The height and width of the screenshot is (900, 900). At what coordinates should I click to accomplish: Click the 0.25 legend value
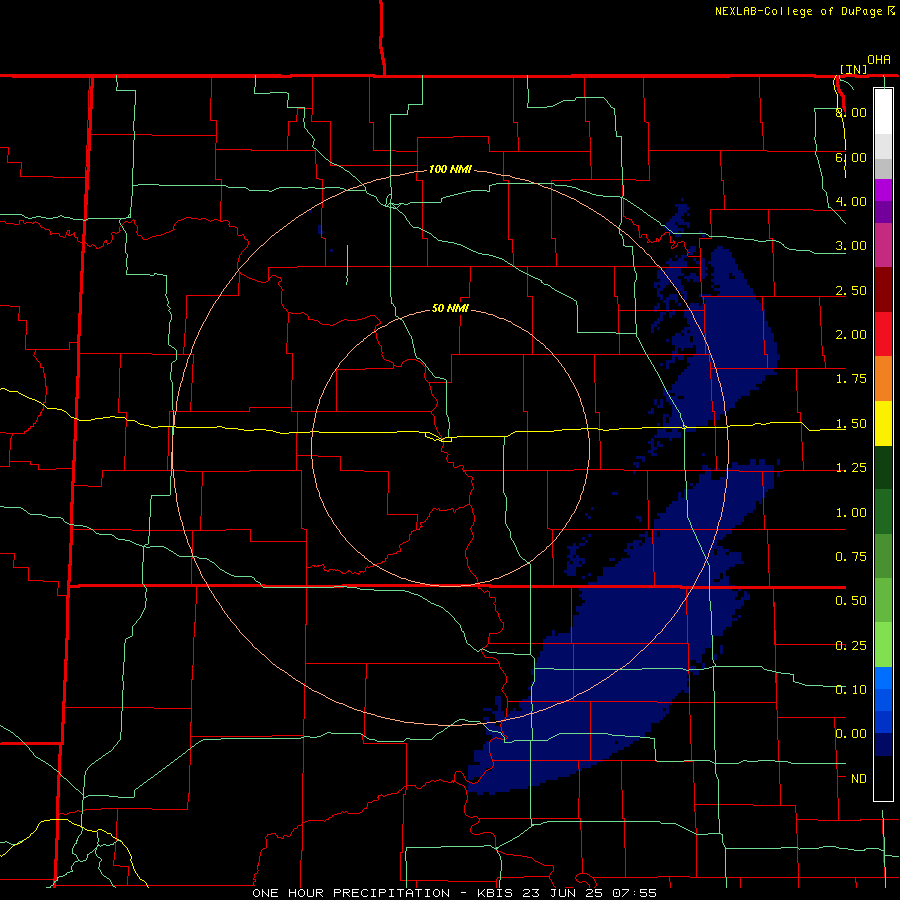[851, 646]
